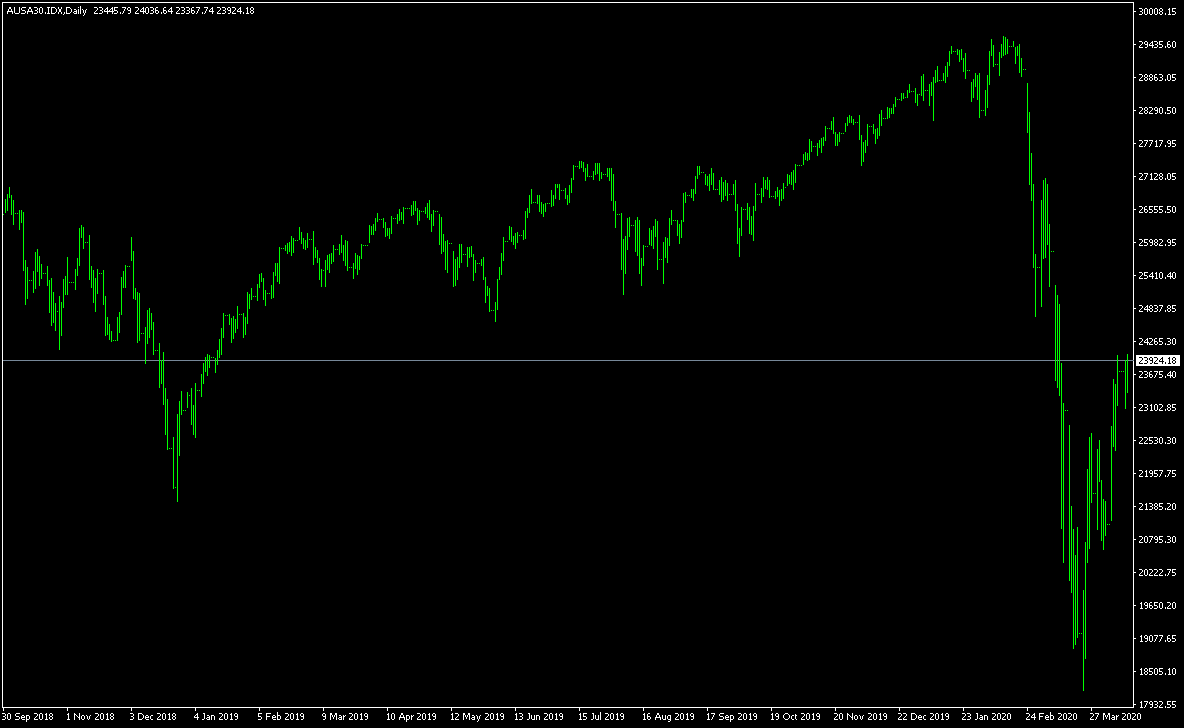Viewport: 1184px width, 728px height.
Task: Click the 27128.05 price axis label
Action: 1158,177
